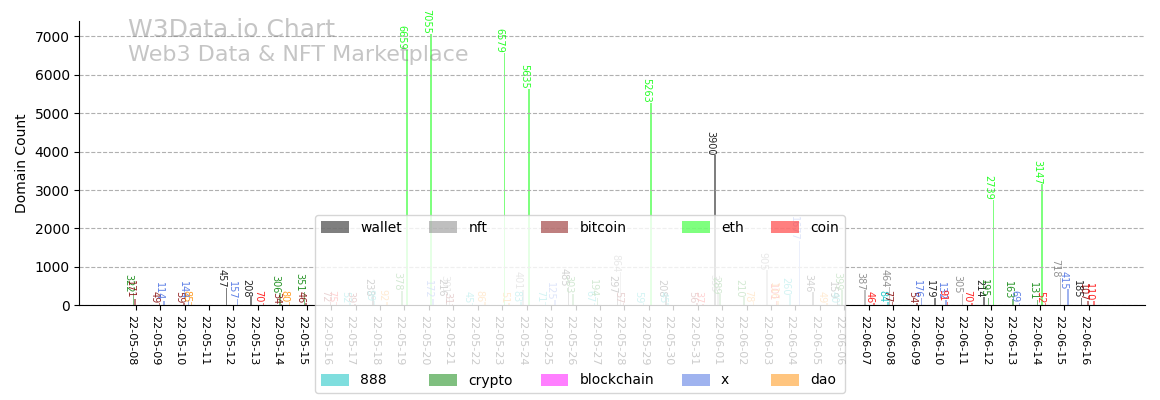1160x400 pixels.
Task: Click the coin legend red swatch
Action: 785,228
